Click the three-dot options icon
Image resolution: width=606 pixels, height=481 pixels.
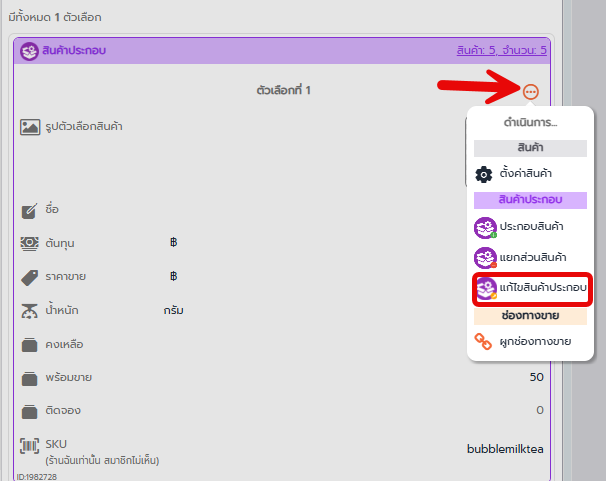[x=530, y=91]
